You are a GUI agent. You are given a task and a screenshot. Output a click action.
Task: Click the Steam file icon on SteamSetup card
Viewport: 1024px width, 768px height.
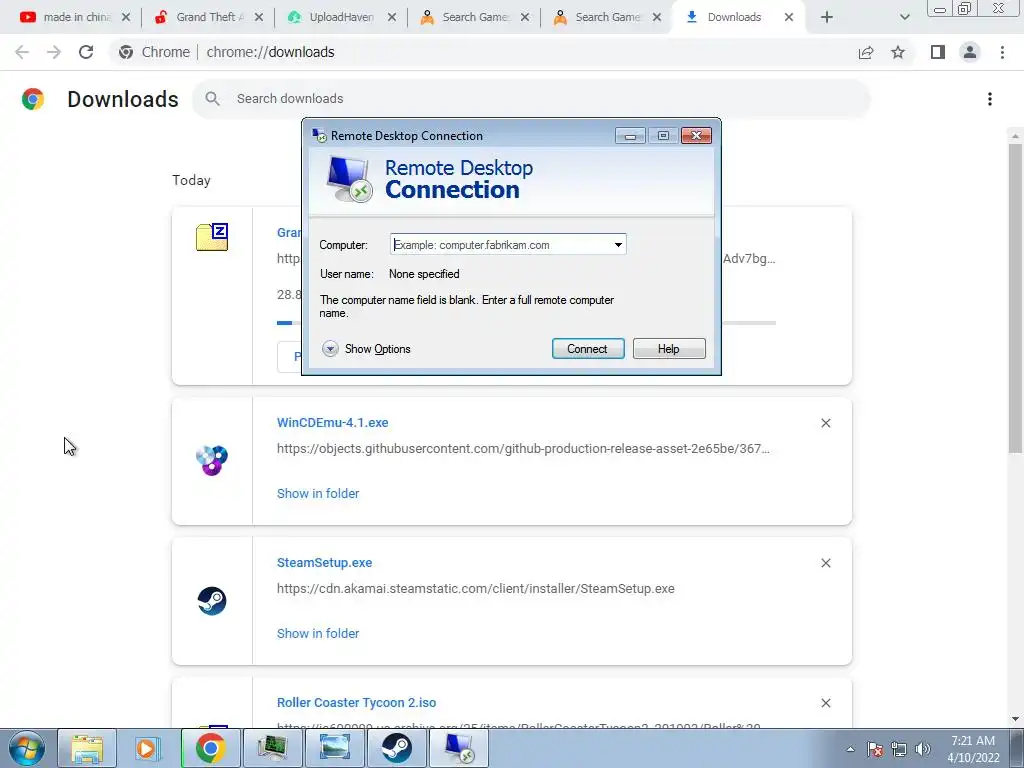212,601
